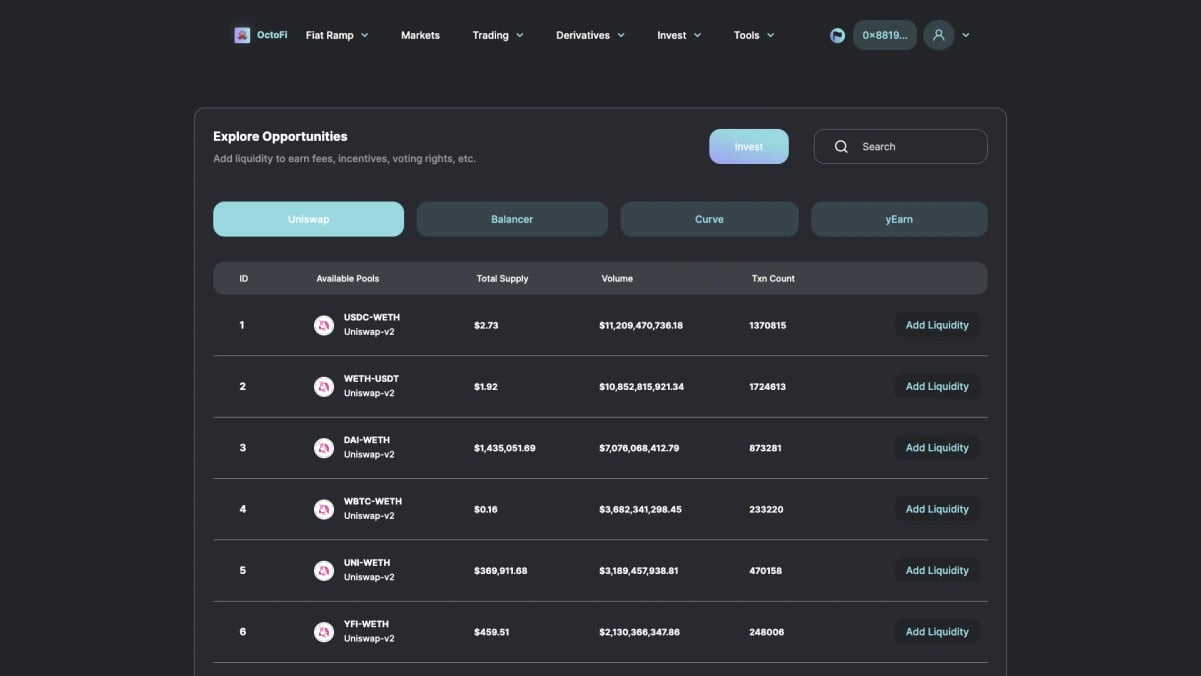Expand the Derivatives dropdown menu
This screenshot has width=1201, height=676.
[x=590, y=35]
